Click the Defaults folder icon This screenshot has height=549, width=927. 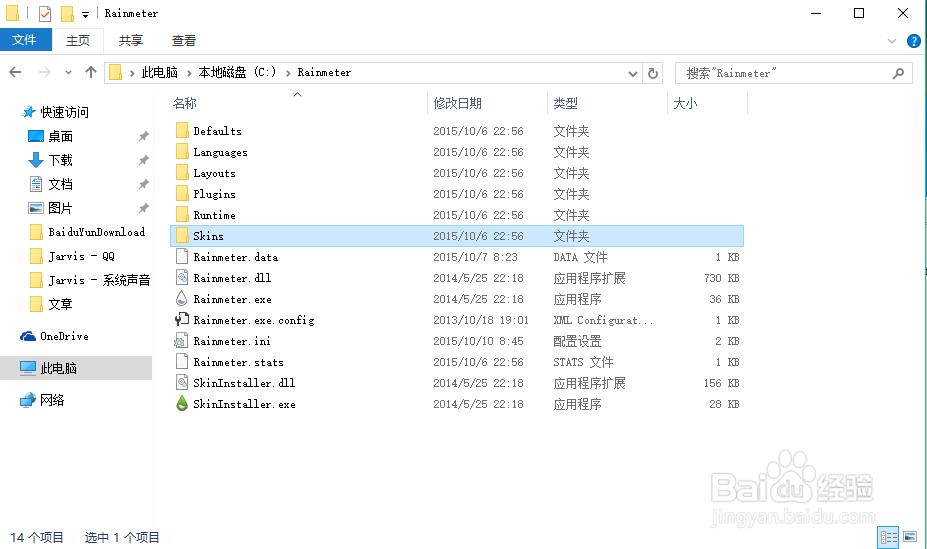tap(182, 131)
